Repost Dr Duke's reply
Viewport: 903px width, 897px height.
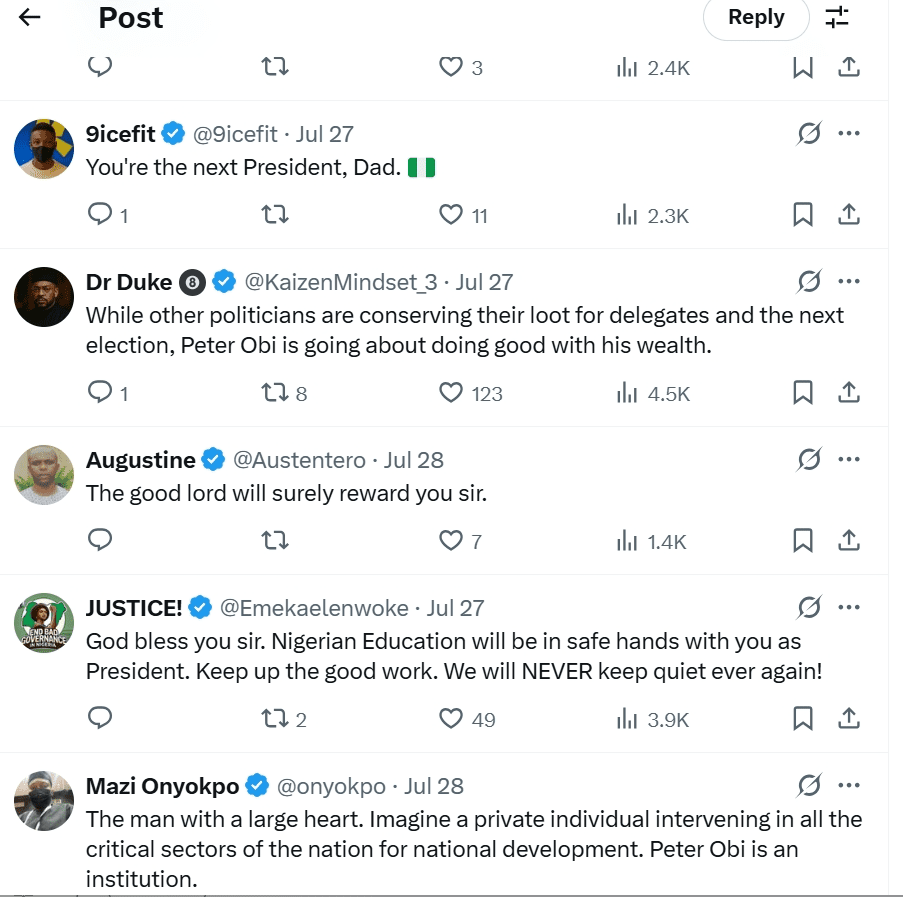pyautogui.click(x=274, y=393)
